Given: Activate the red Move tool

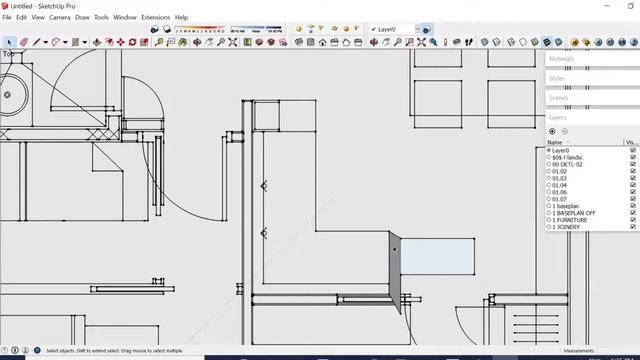Looking at the screenshot, I should click(x=121, y=42).
